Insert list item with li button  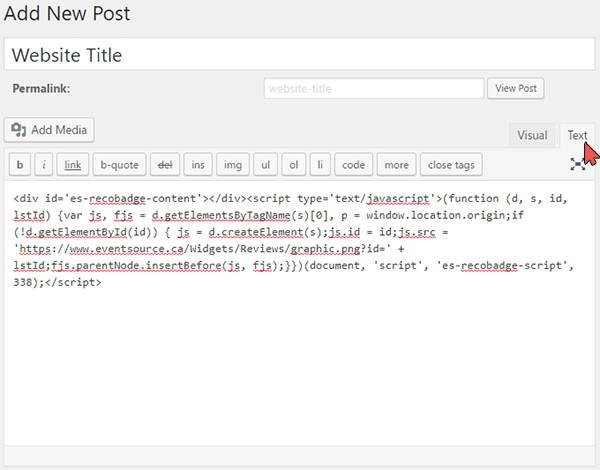click(320, 165)
